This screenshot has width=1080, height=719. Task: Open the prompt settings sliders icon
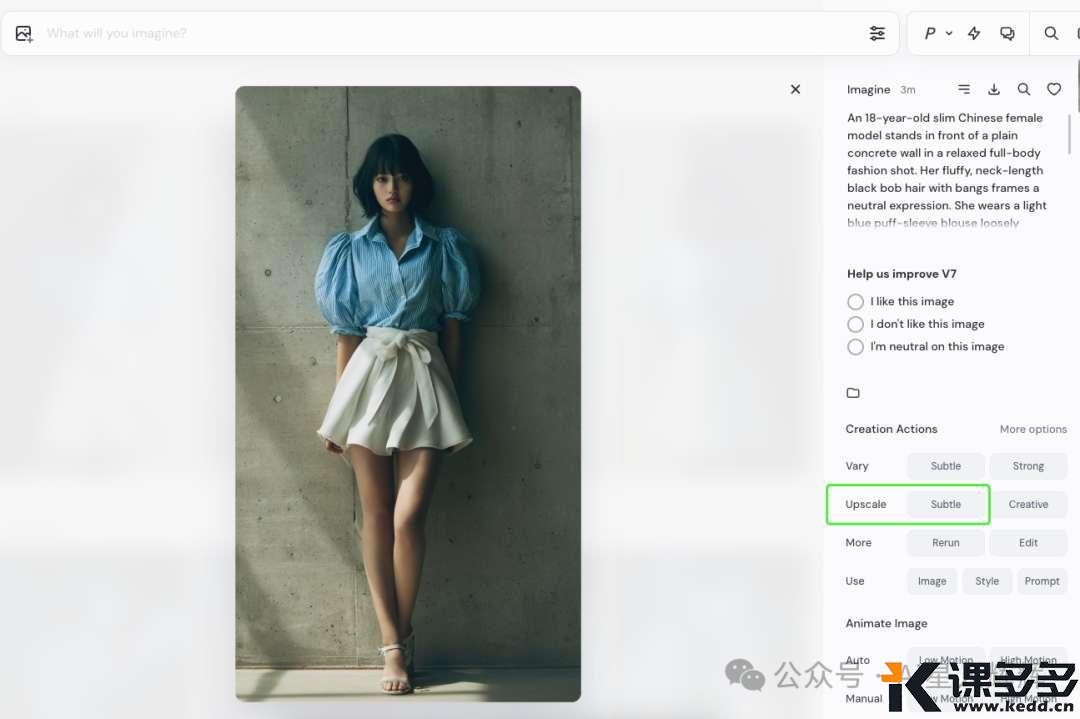(x=877, y=34)
